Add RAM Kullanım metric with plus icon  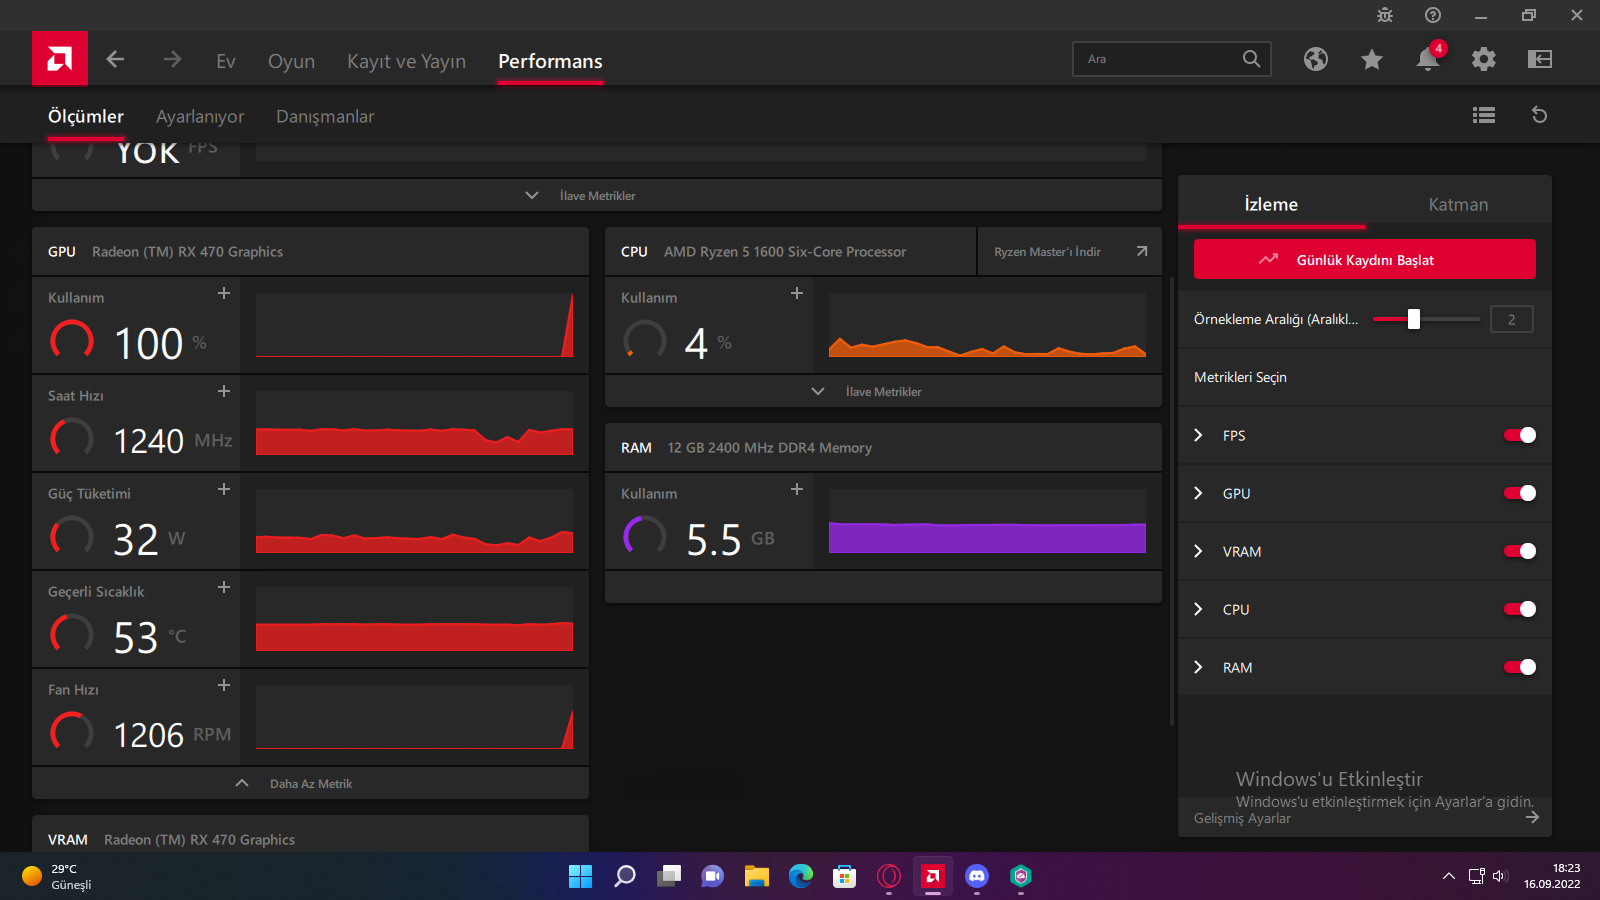[797, 489]
